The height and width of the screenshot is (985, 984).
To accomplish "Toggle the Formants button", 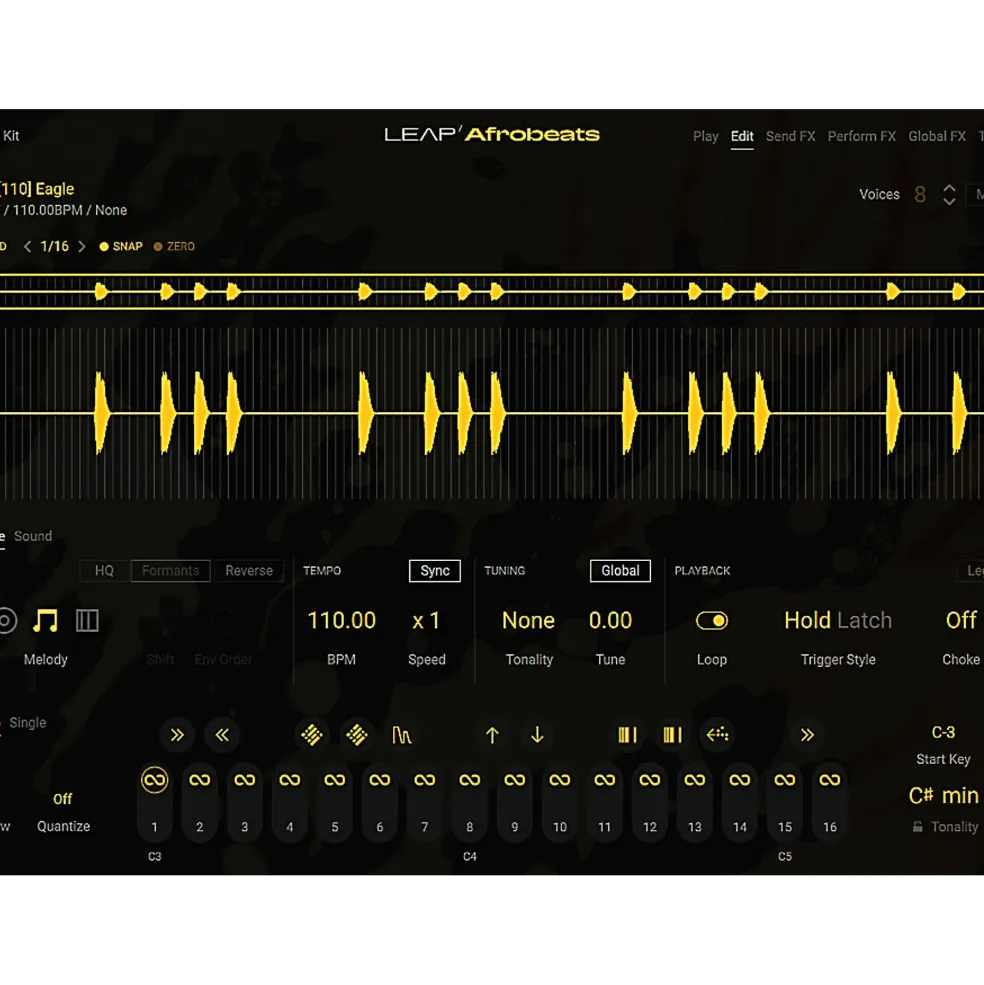I will (170, 570).
